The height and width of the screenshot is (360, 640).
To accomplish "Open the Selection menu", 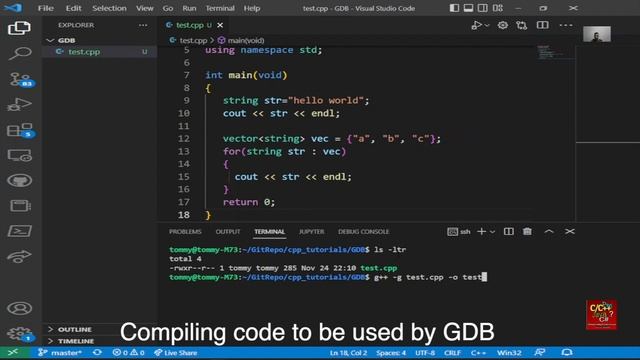I will tap(109, 8).
